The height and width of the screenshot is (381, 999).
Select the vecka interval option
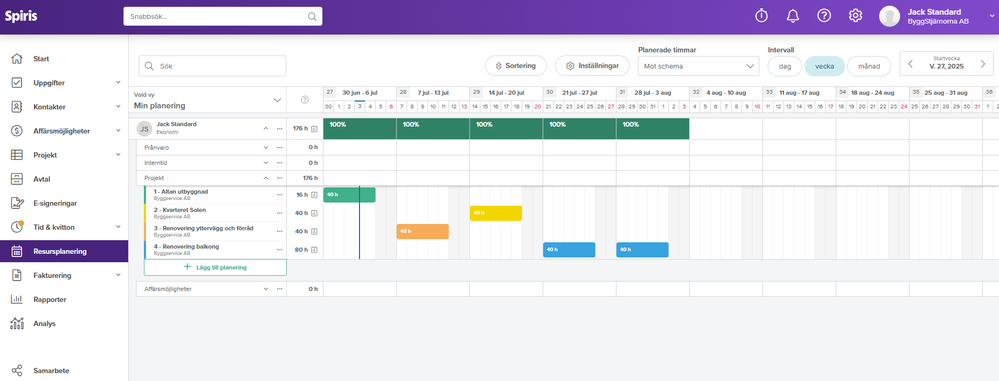[824, 66]
